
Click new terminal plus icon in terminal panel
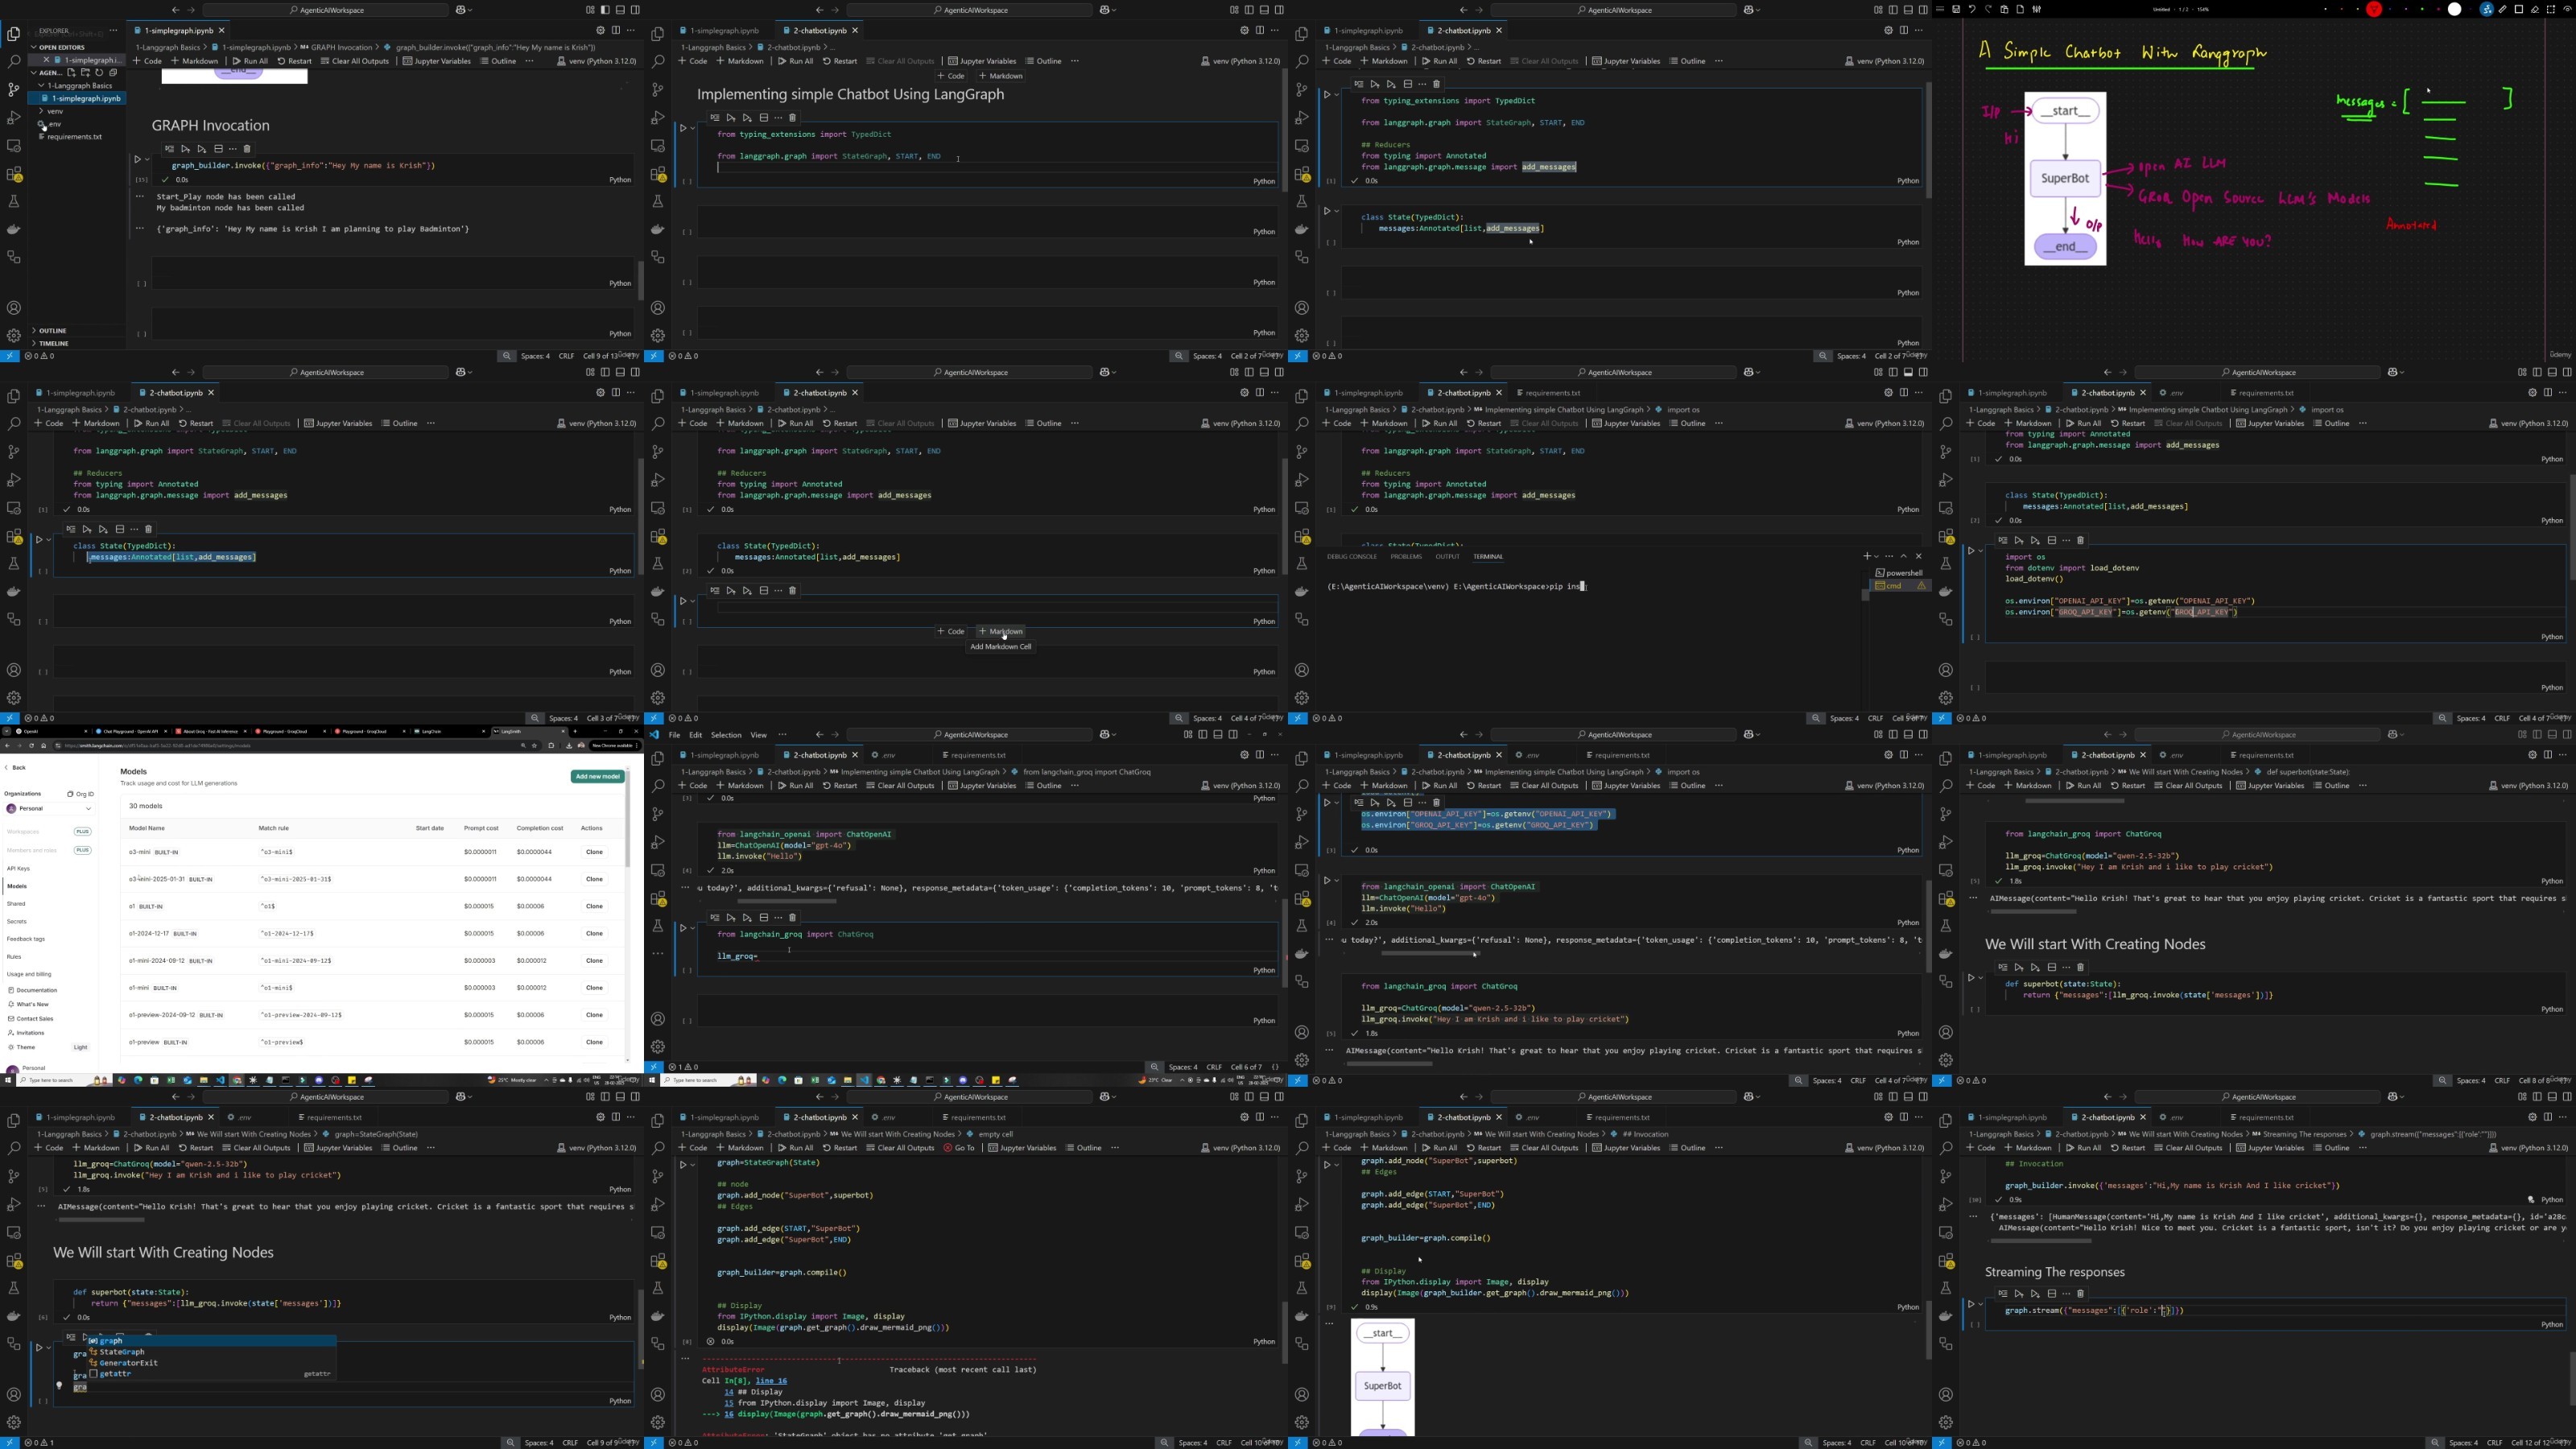tap(1866, 556)
